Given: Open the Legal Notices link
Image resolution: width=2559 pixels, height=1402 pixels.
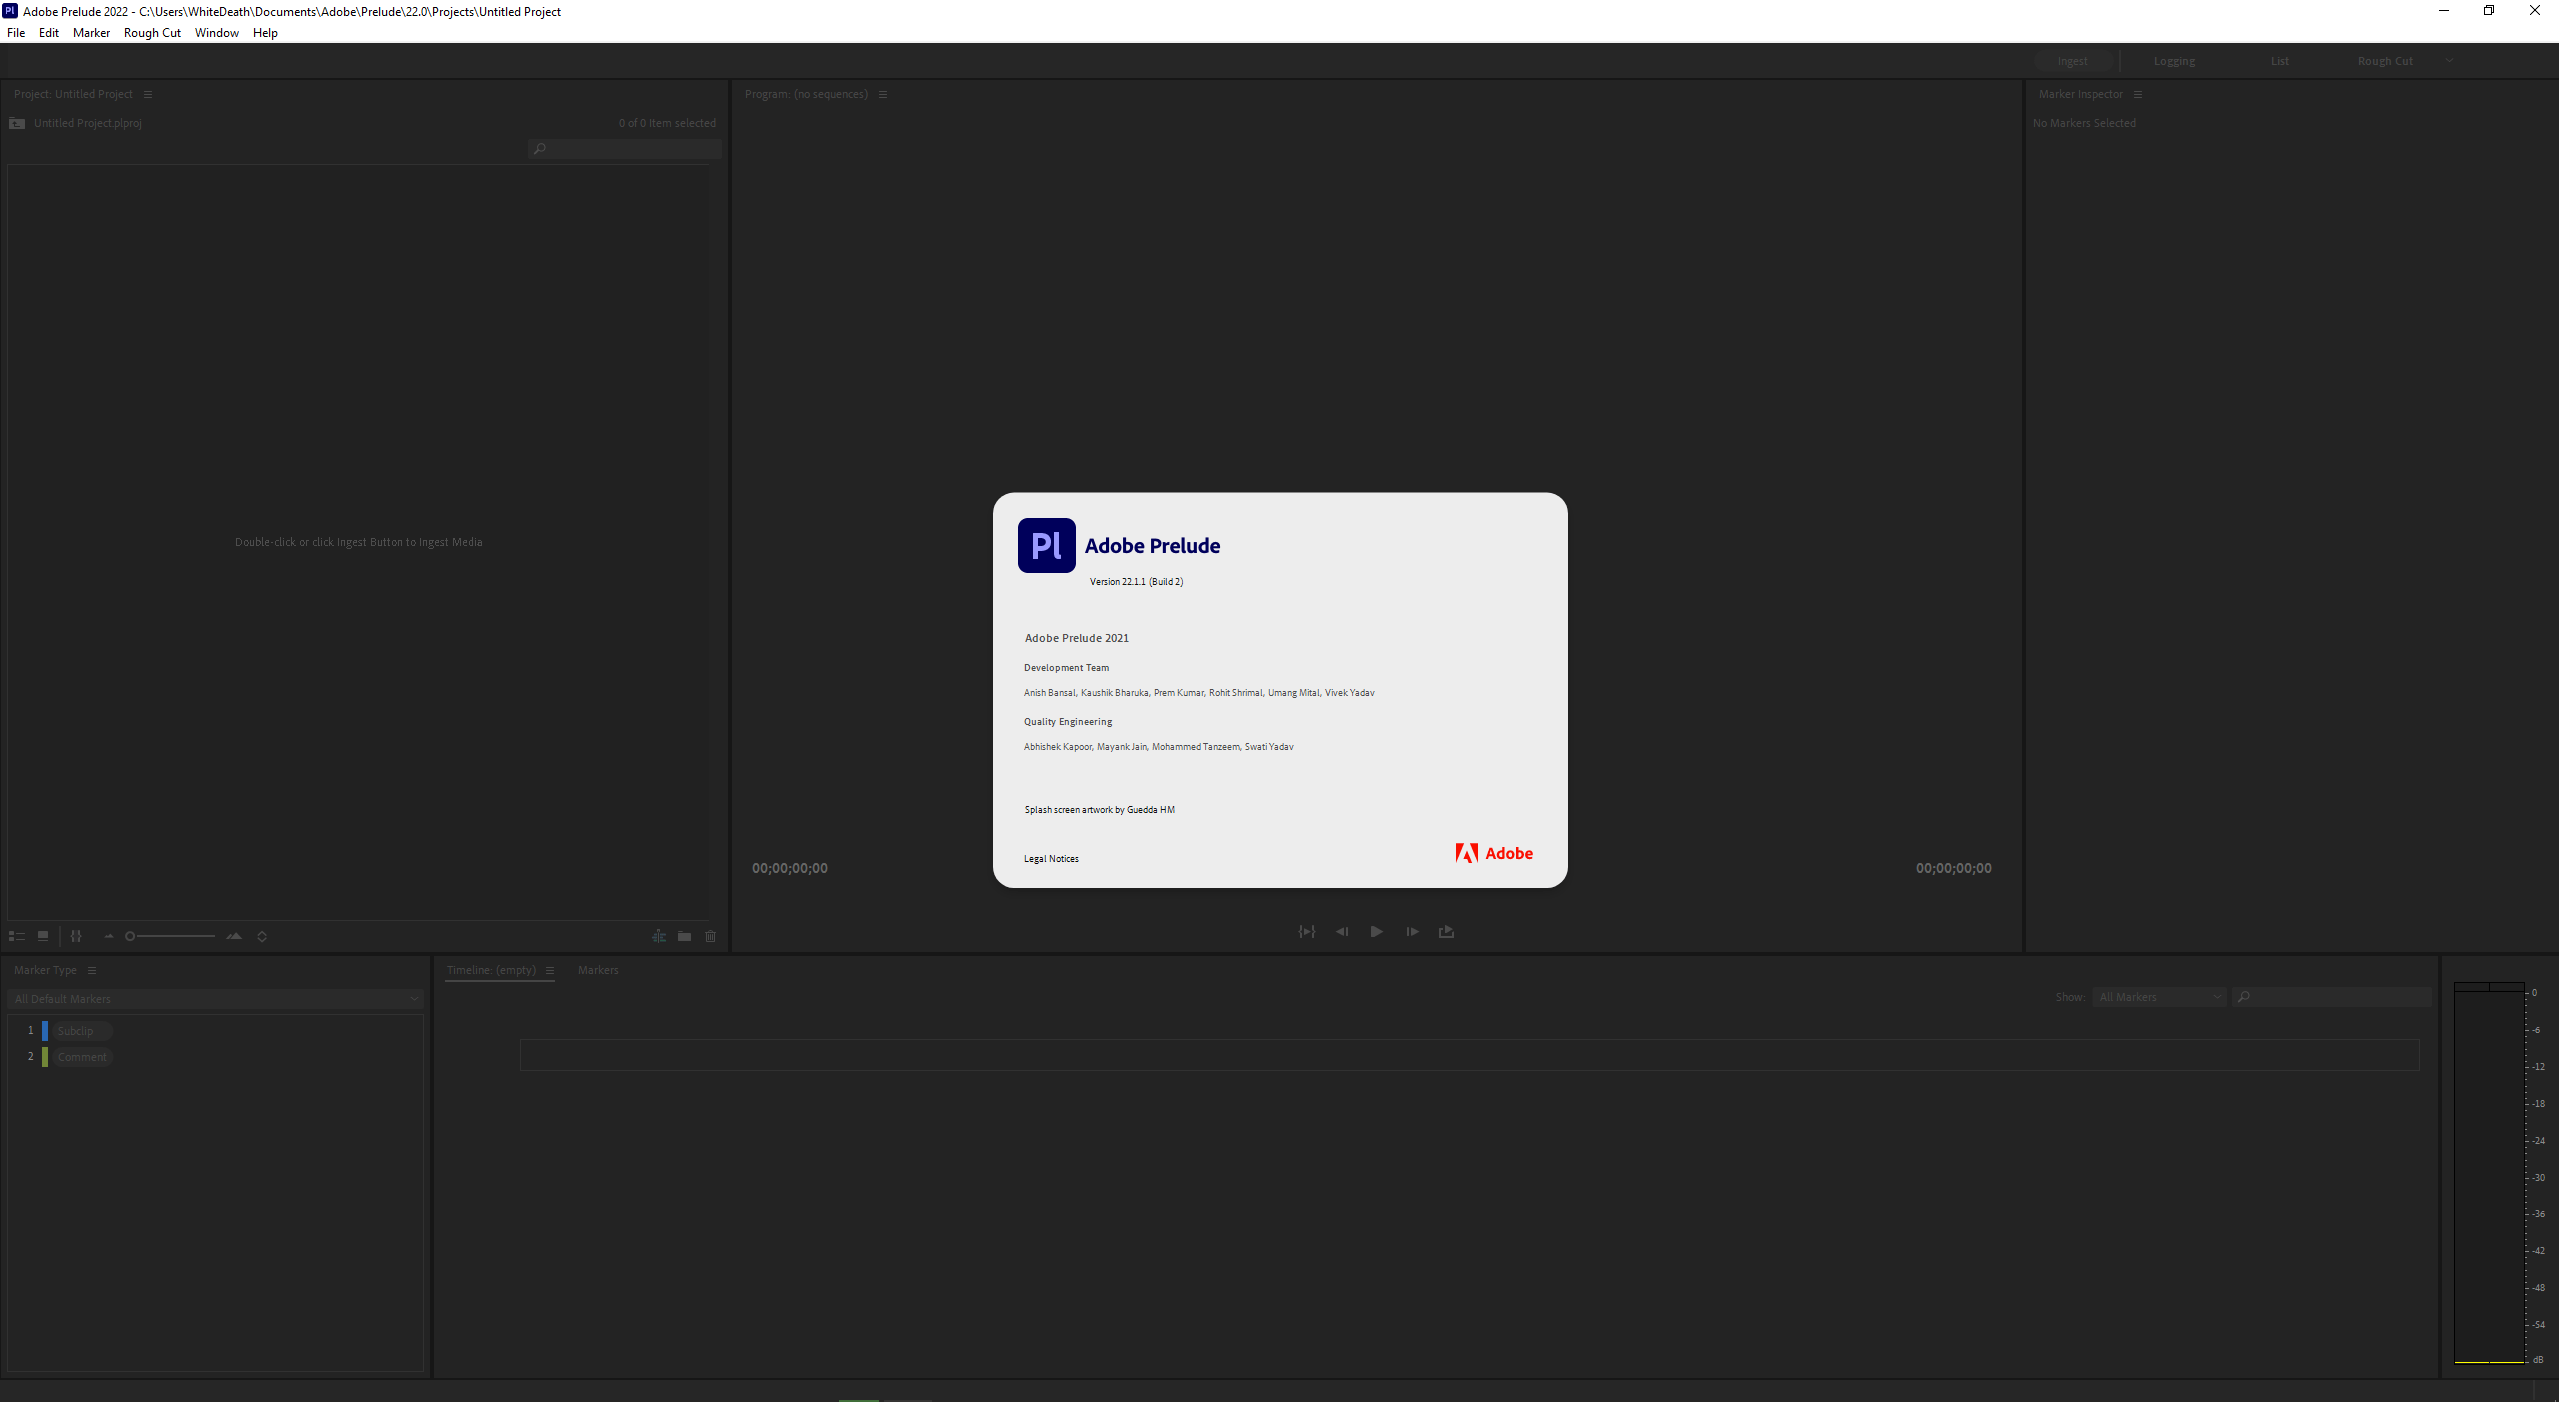Looking at the screenshot, I should [1051, 859].
